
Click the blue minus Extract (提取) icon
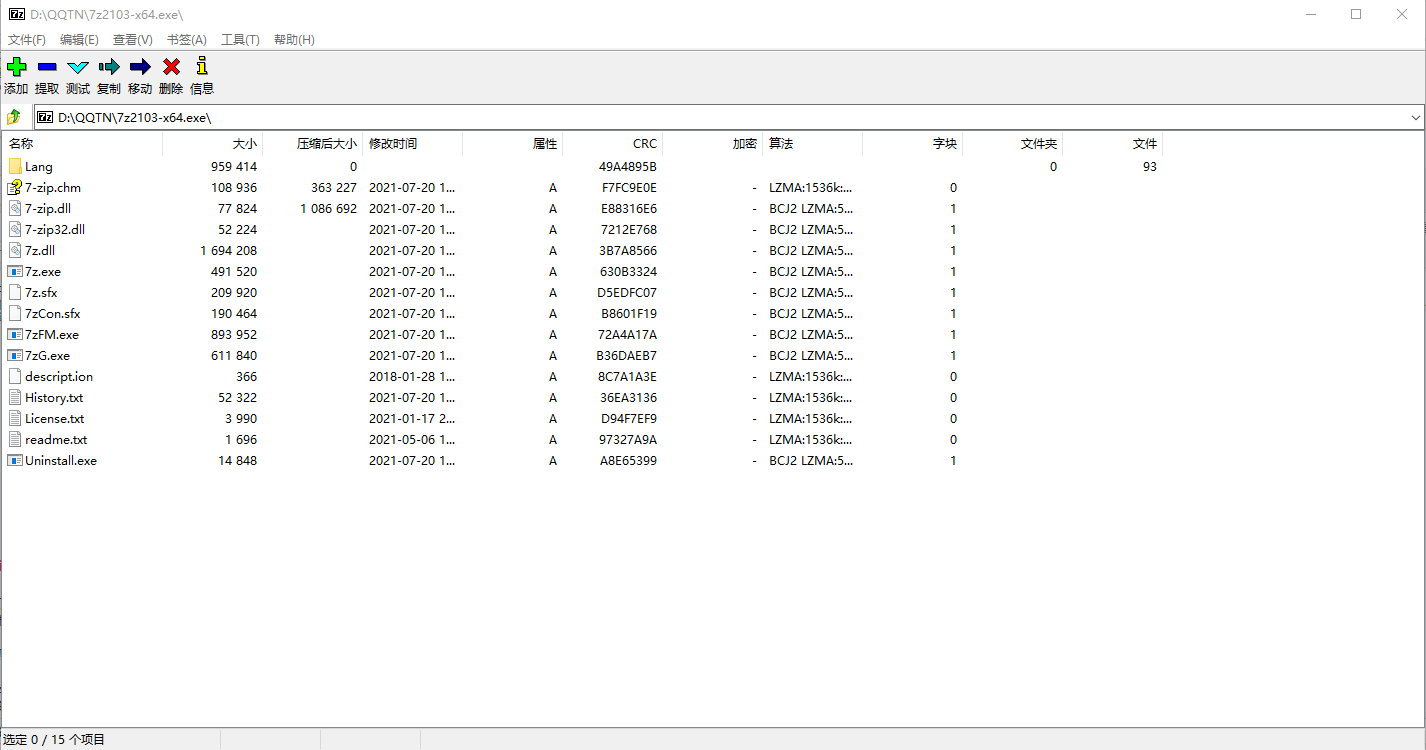[x=47, y=67]
